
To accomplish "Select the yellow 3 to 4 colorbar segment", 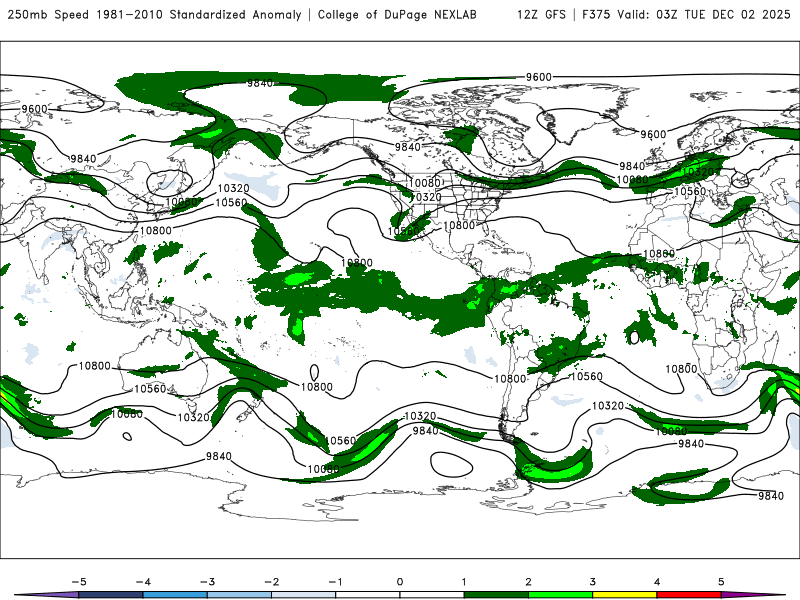I will (x=625, y=595).
